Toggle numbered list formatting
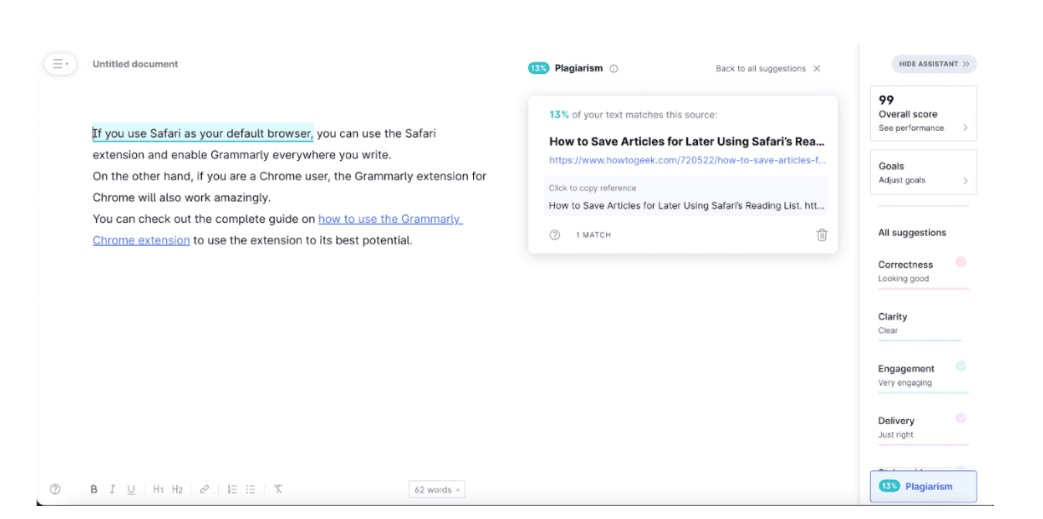1043x519 pixels. tap(232, 489)
